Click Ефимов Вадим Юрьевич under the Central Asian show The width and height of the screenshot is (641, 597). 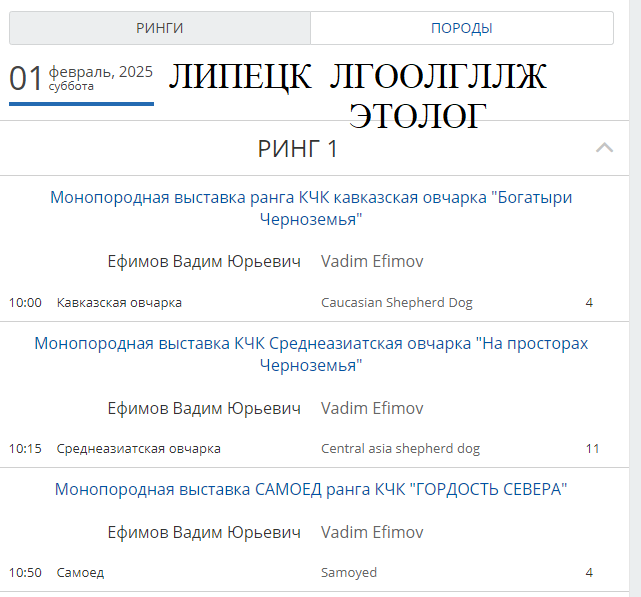tap(204, 408)
